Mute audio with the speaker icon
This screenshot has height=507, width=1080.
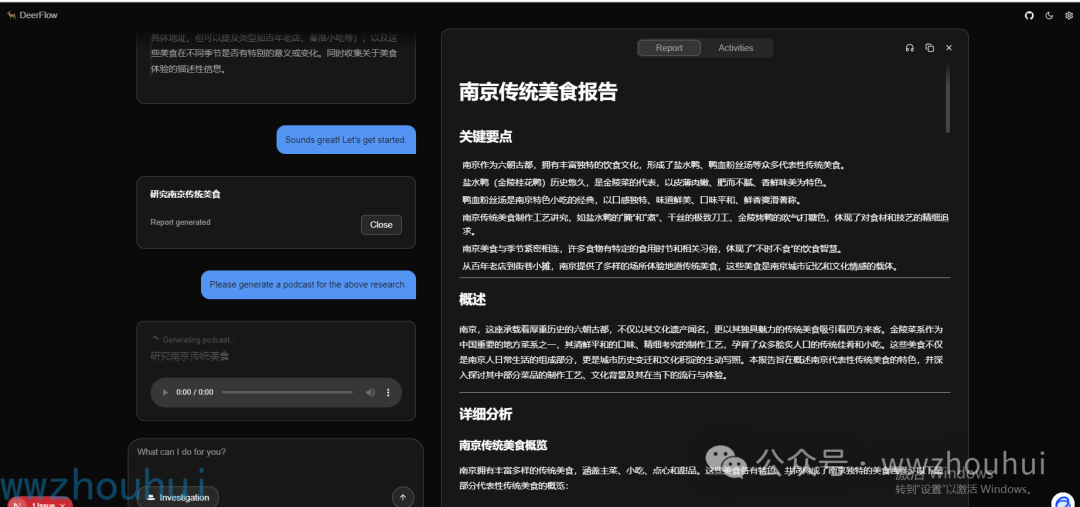[x=371, y=392]
